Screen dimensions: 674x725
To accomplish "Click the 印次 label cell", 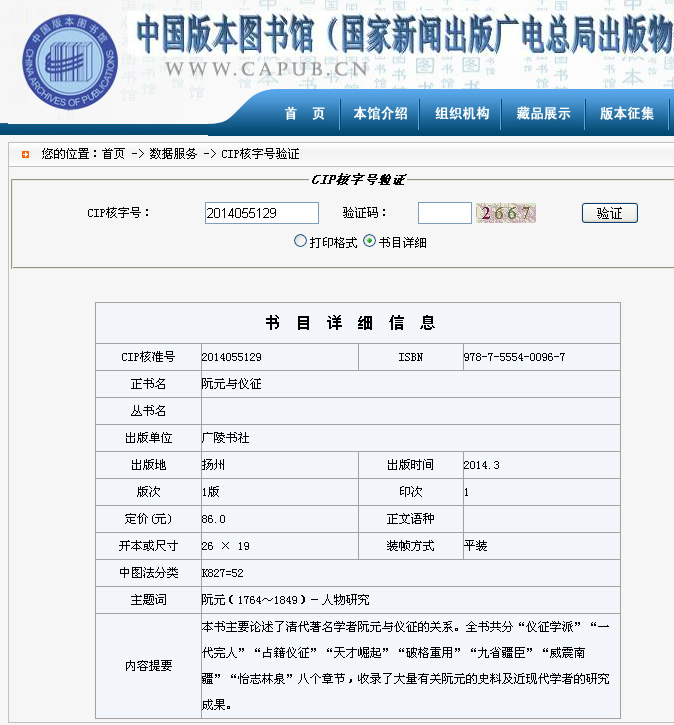I will pyautogui.click(x=411, y=492).
